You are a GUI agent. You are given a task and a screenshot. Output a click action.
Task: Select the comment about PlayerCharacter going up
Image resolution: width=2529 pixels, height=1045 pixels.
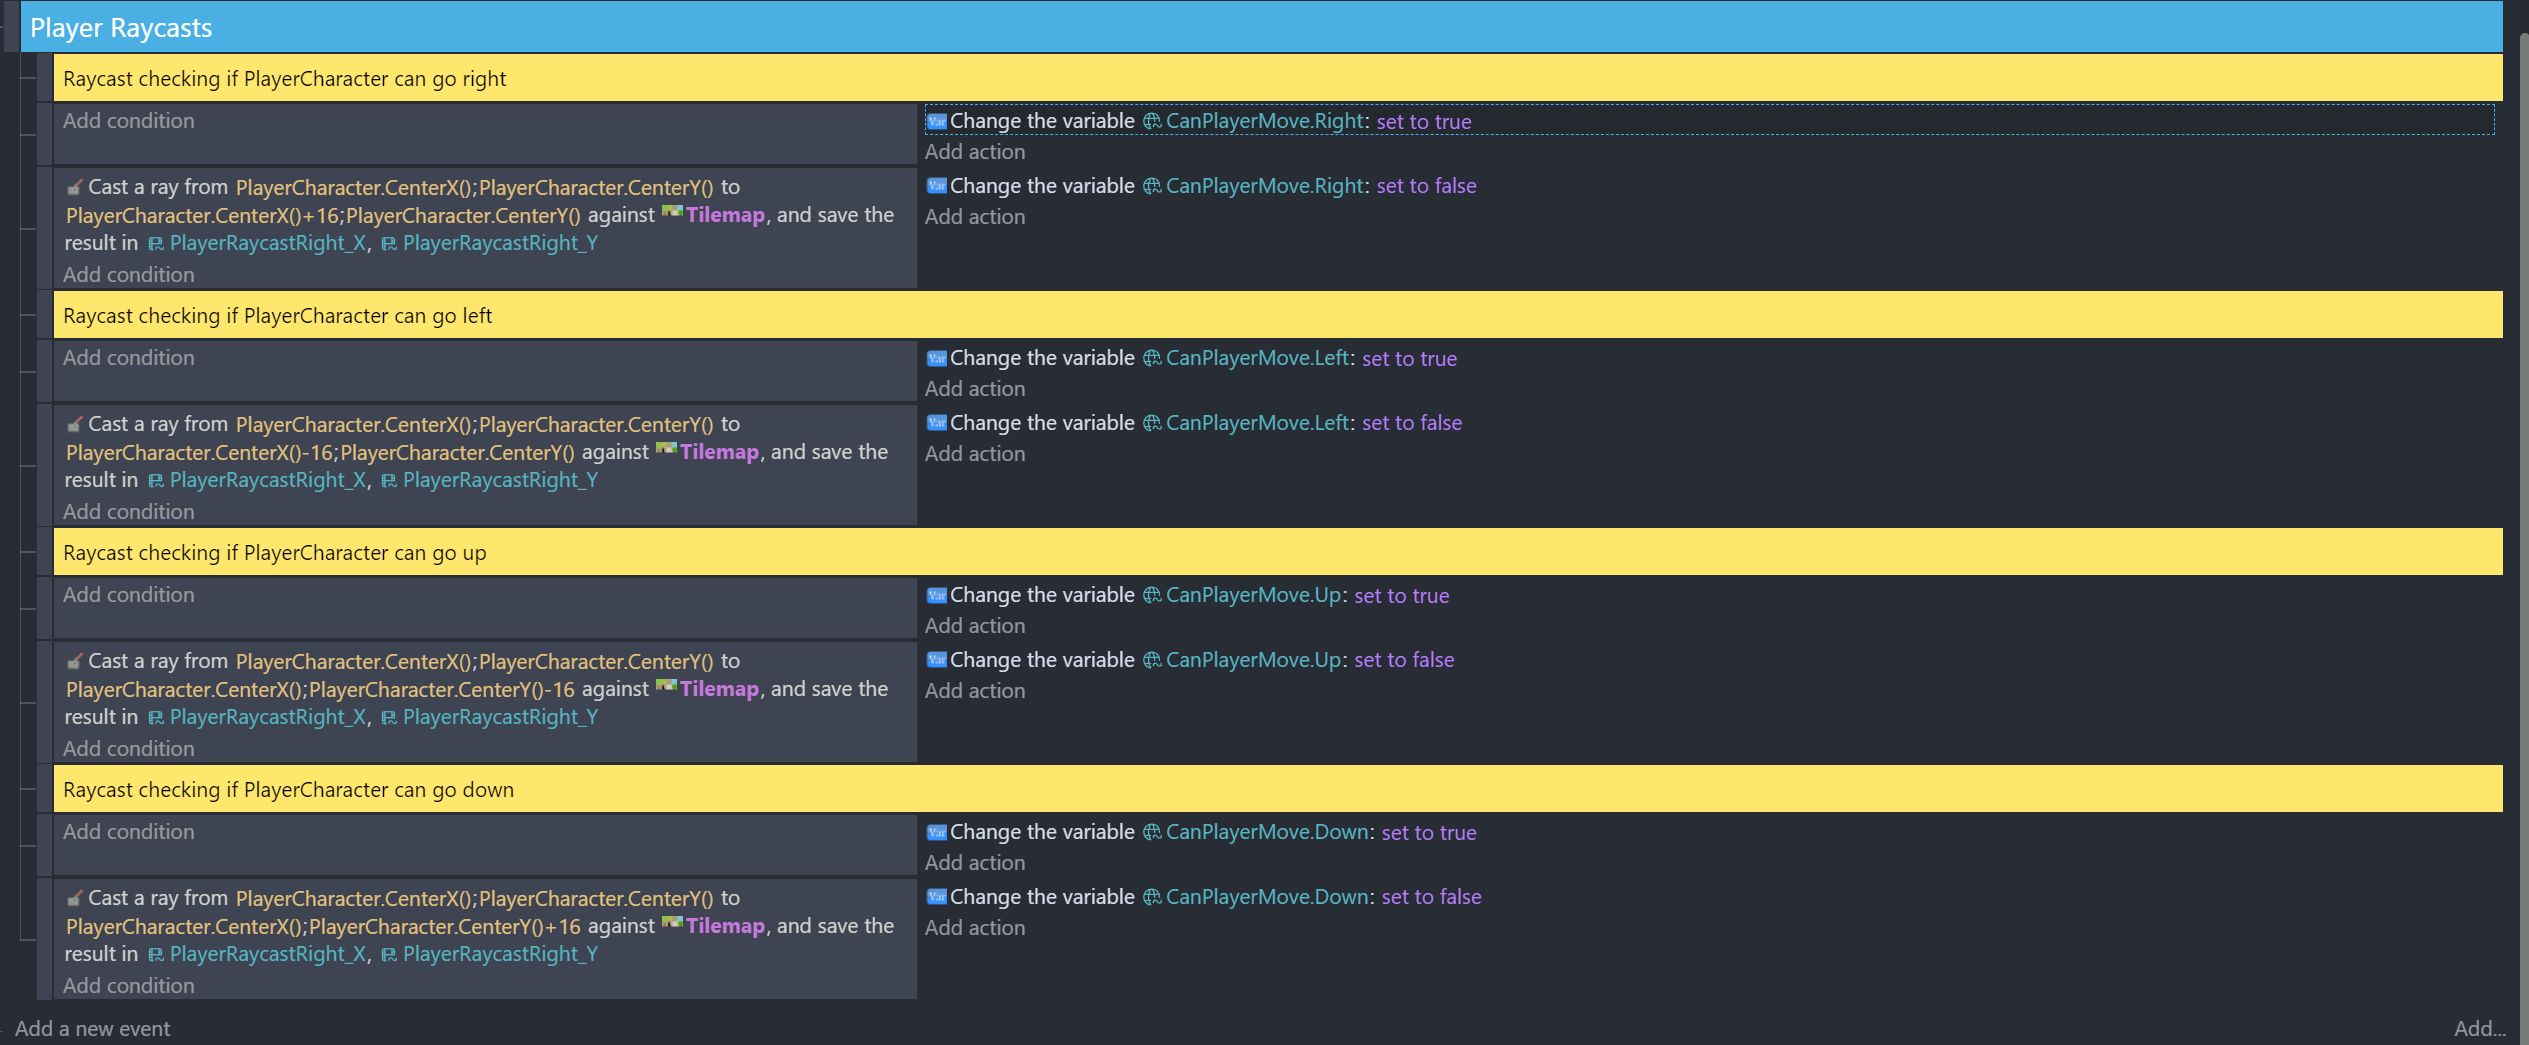(x=274, y=553)
